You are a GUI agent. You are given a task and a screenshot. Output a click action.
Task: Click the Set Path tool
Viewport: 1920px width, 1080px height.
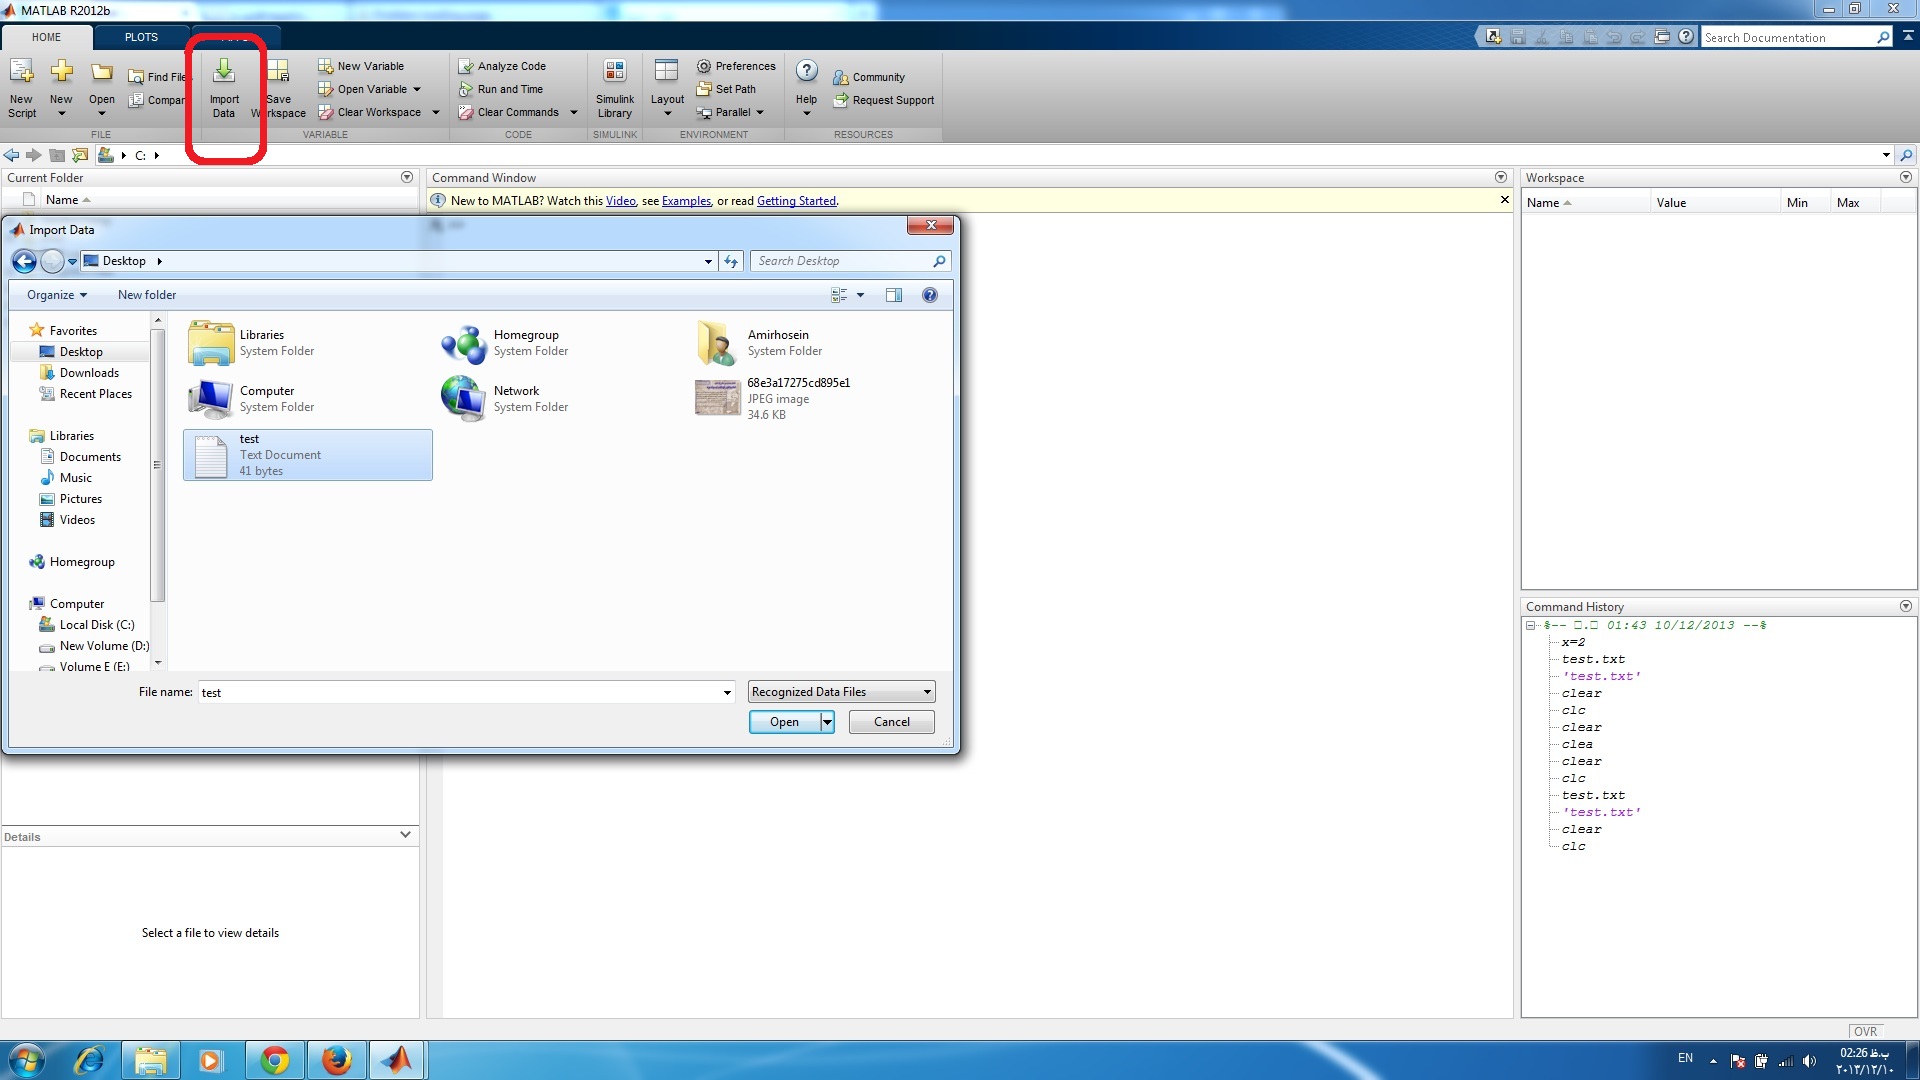pyautogui.click(x=727, y=89)
